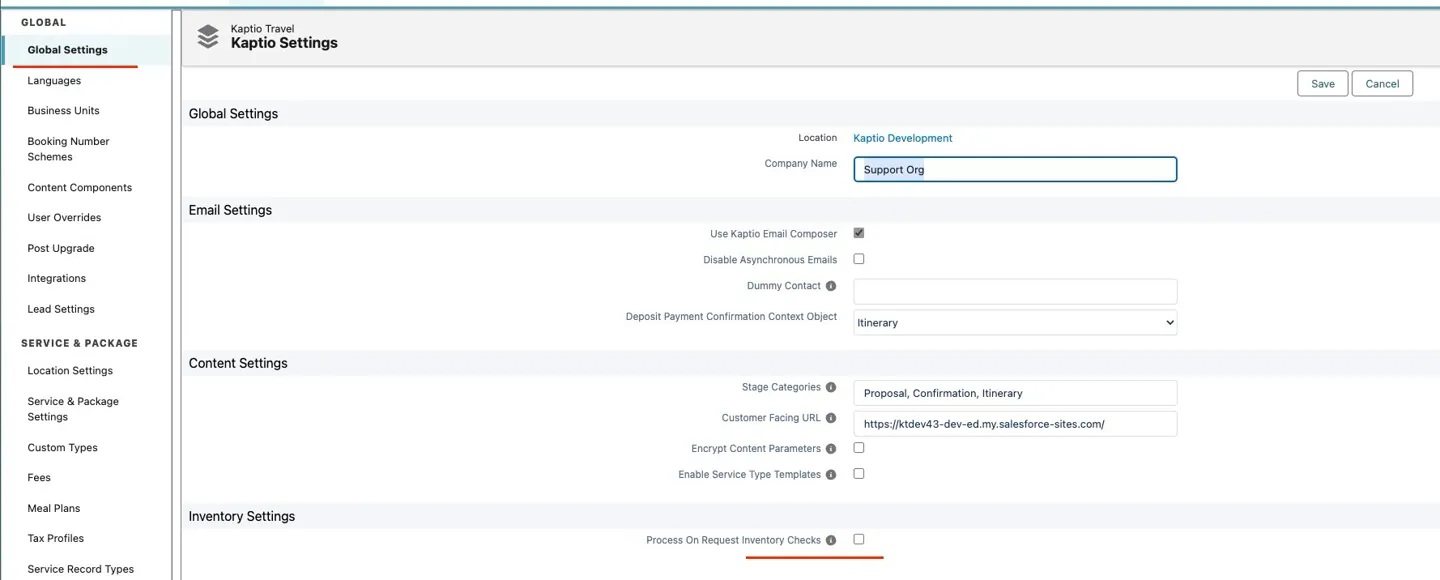Go to Integrations settings page
1440x580 pixels.
tap(57, 279)
